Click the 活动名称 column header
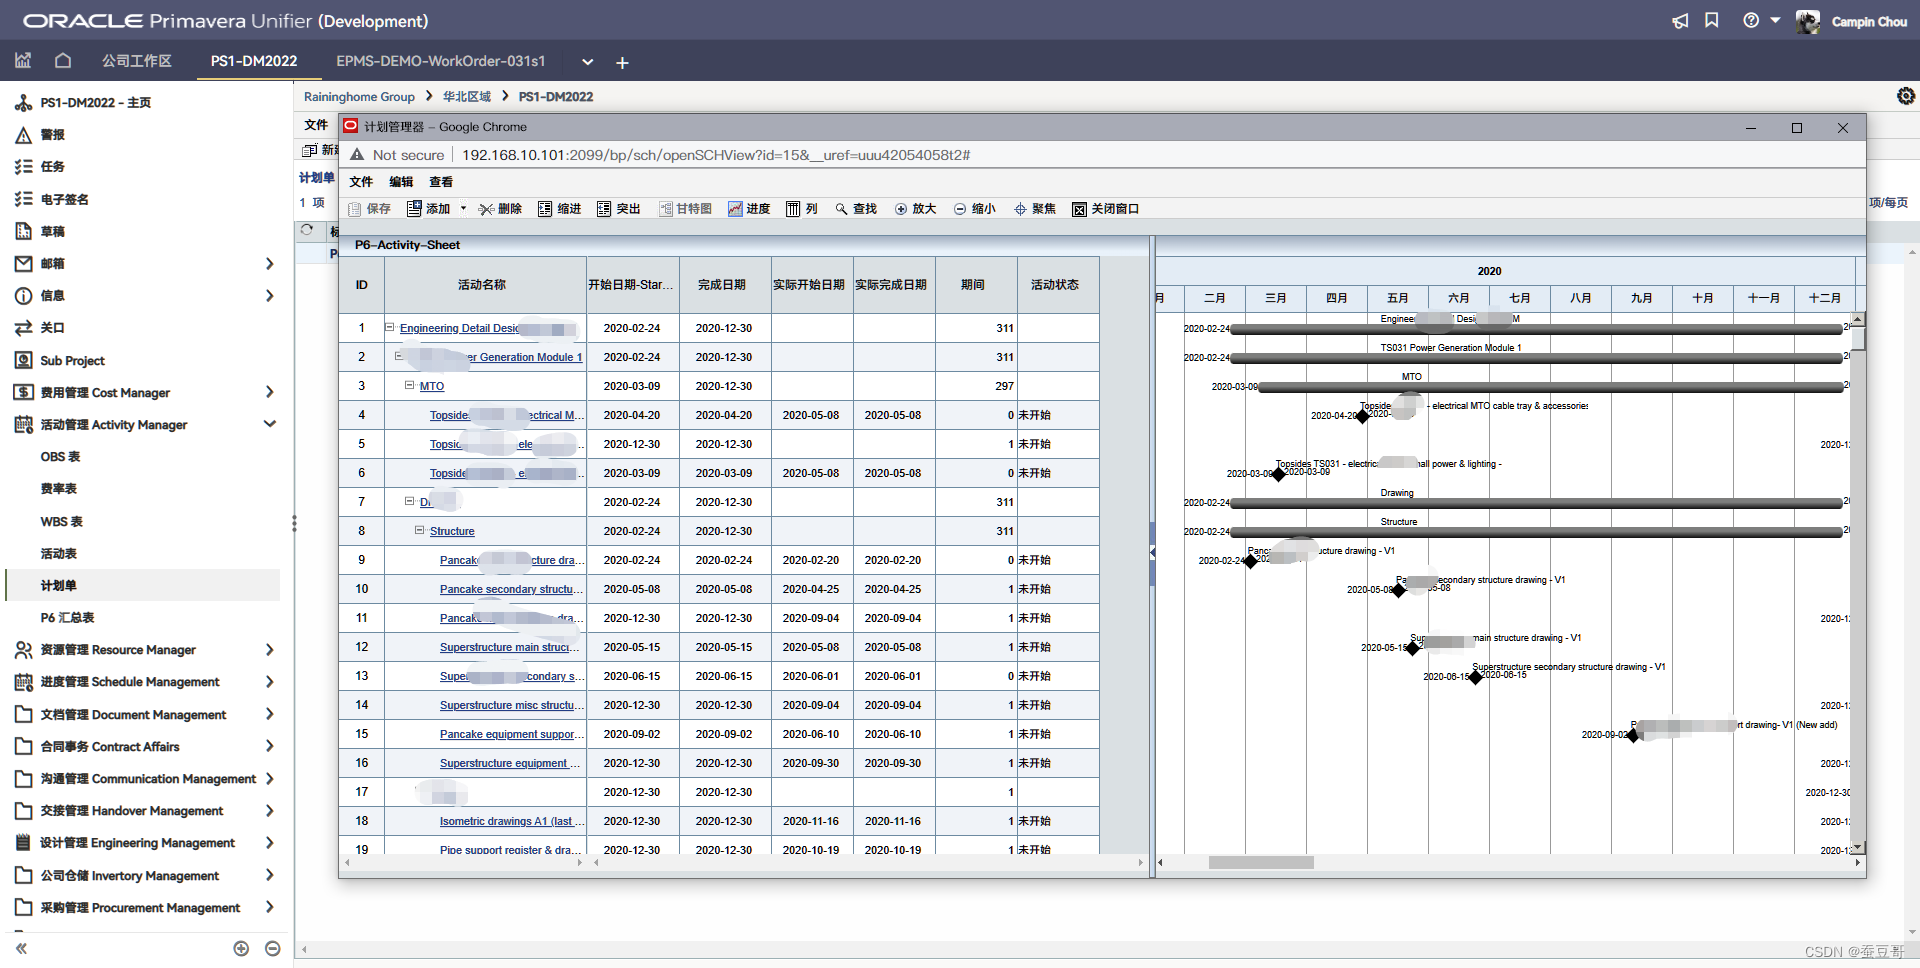This screenshot has height=968, width=1920. [x=485, y=285]
